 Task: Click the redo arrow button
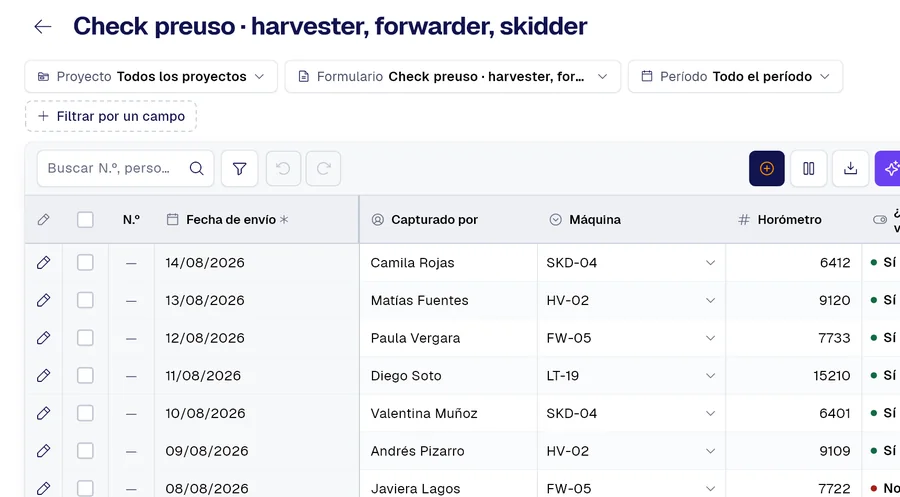(x=323, y=168)
